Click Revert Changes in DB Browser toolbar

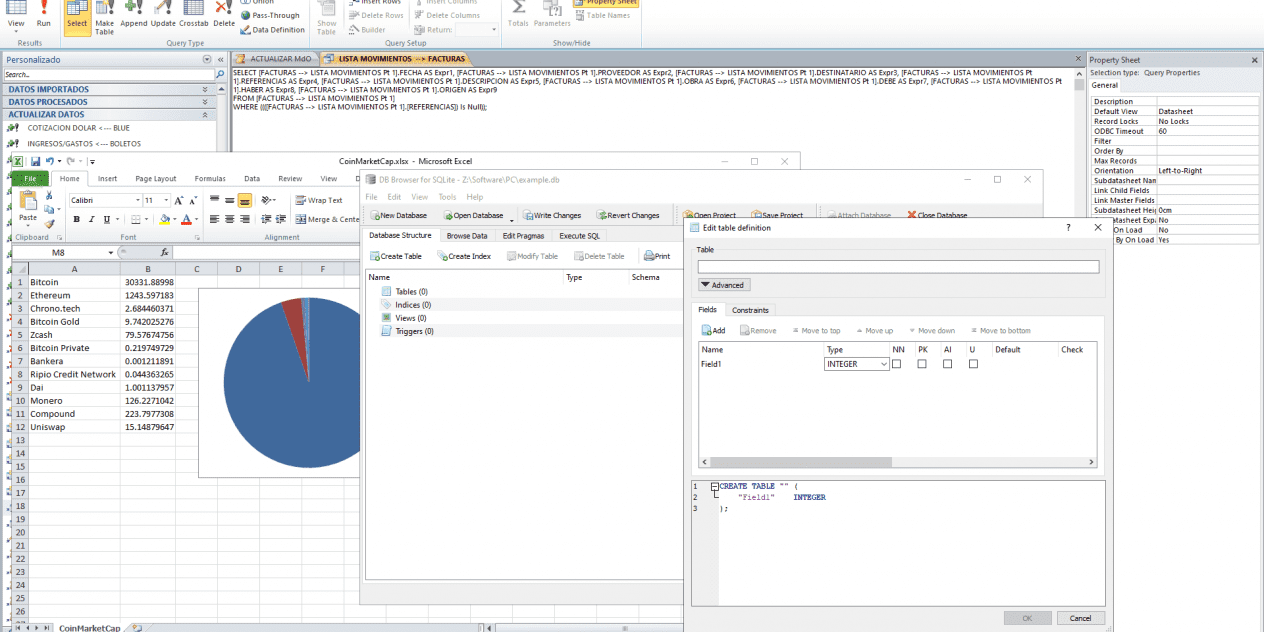click(x=628, y=215)
